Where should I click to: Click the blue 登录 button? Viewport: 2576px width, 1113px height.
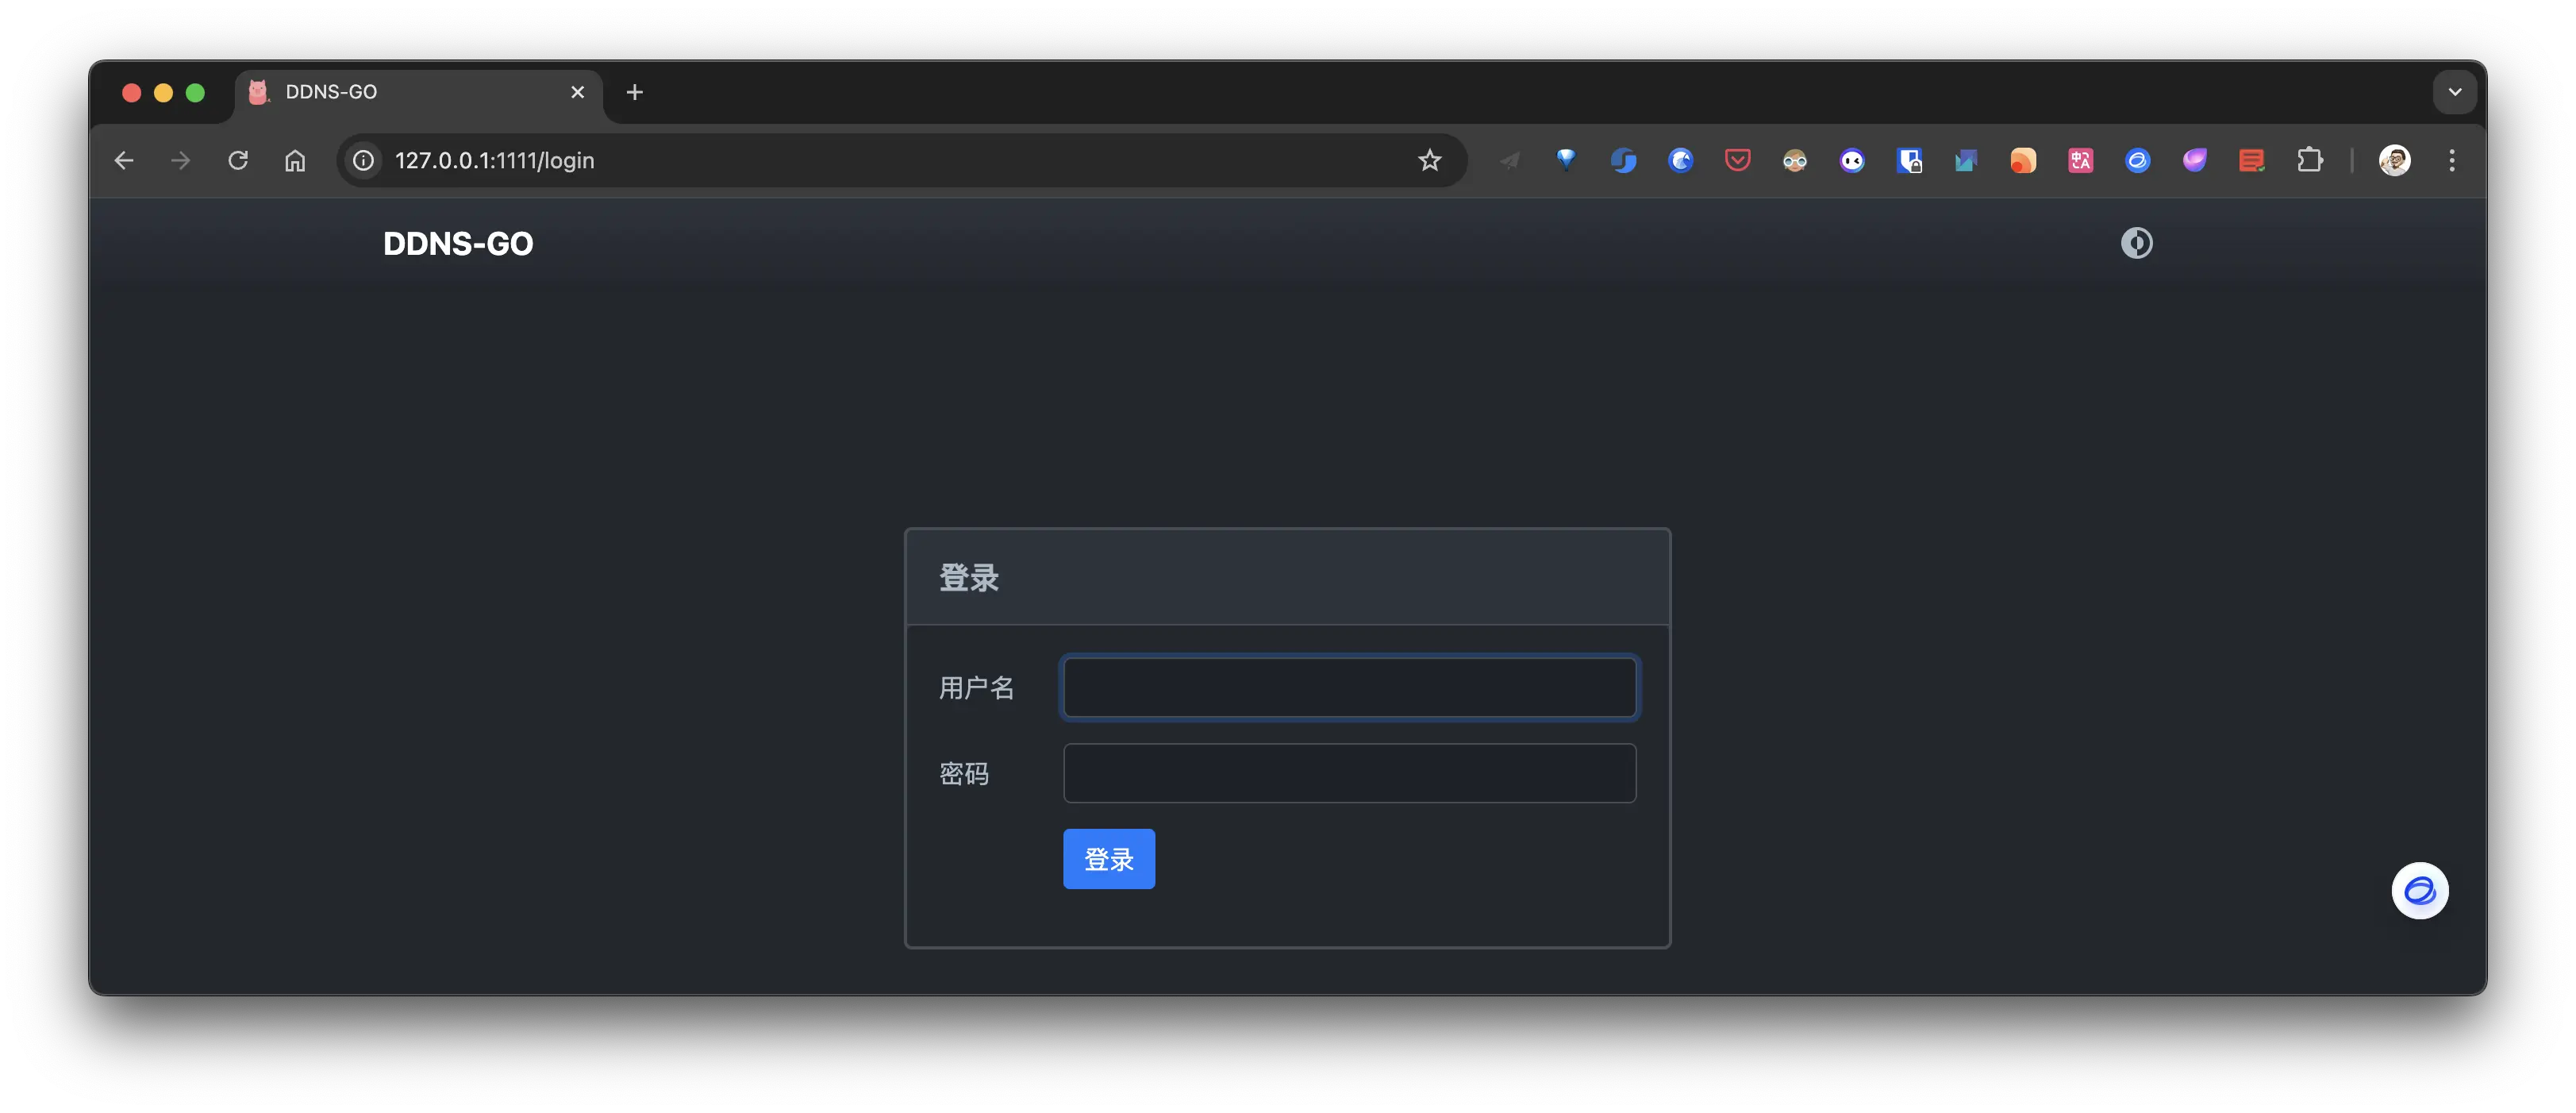click(x=1108, y=859)
